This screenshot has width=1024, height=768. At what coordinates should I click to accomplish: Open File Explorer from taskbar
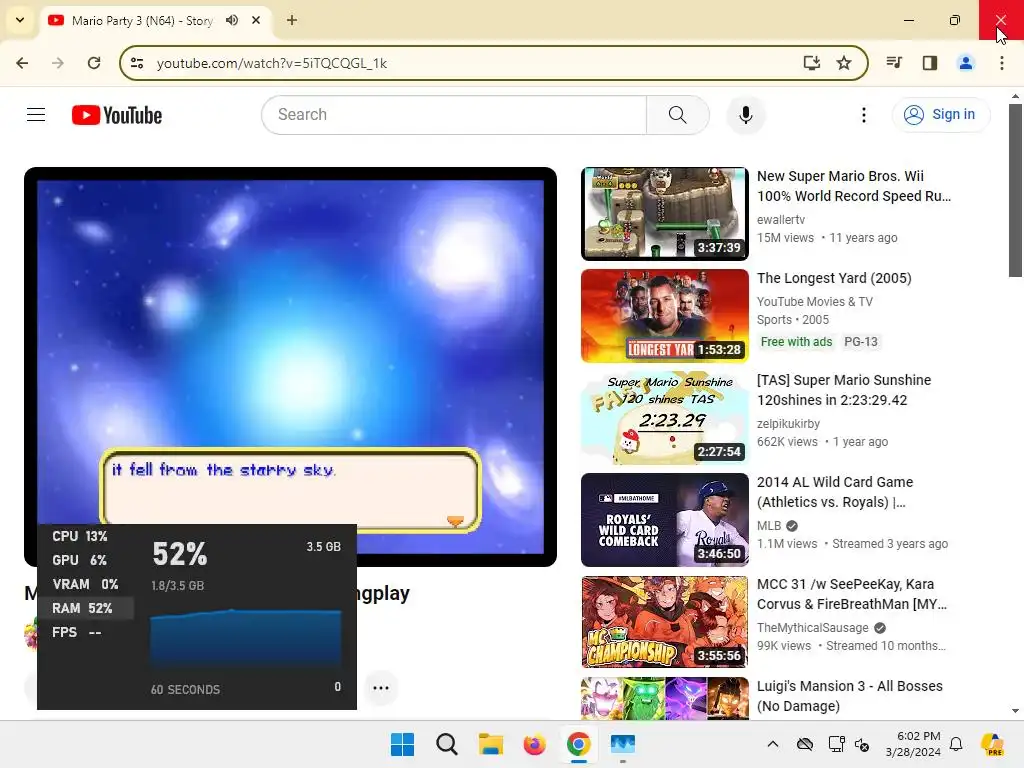tap(490, 744)
